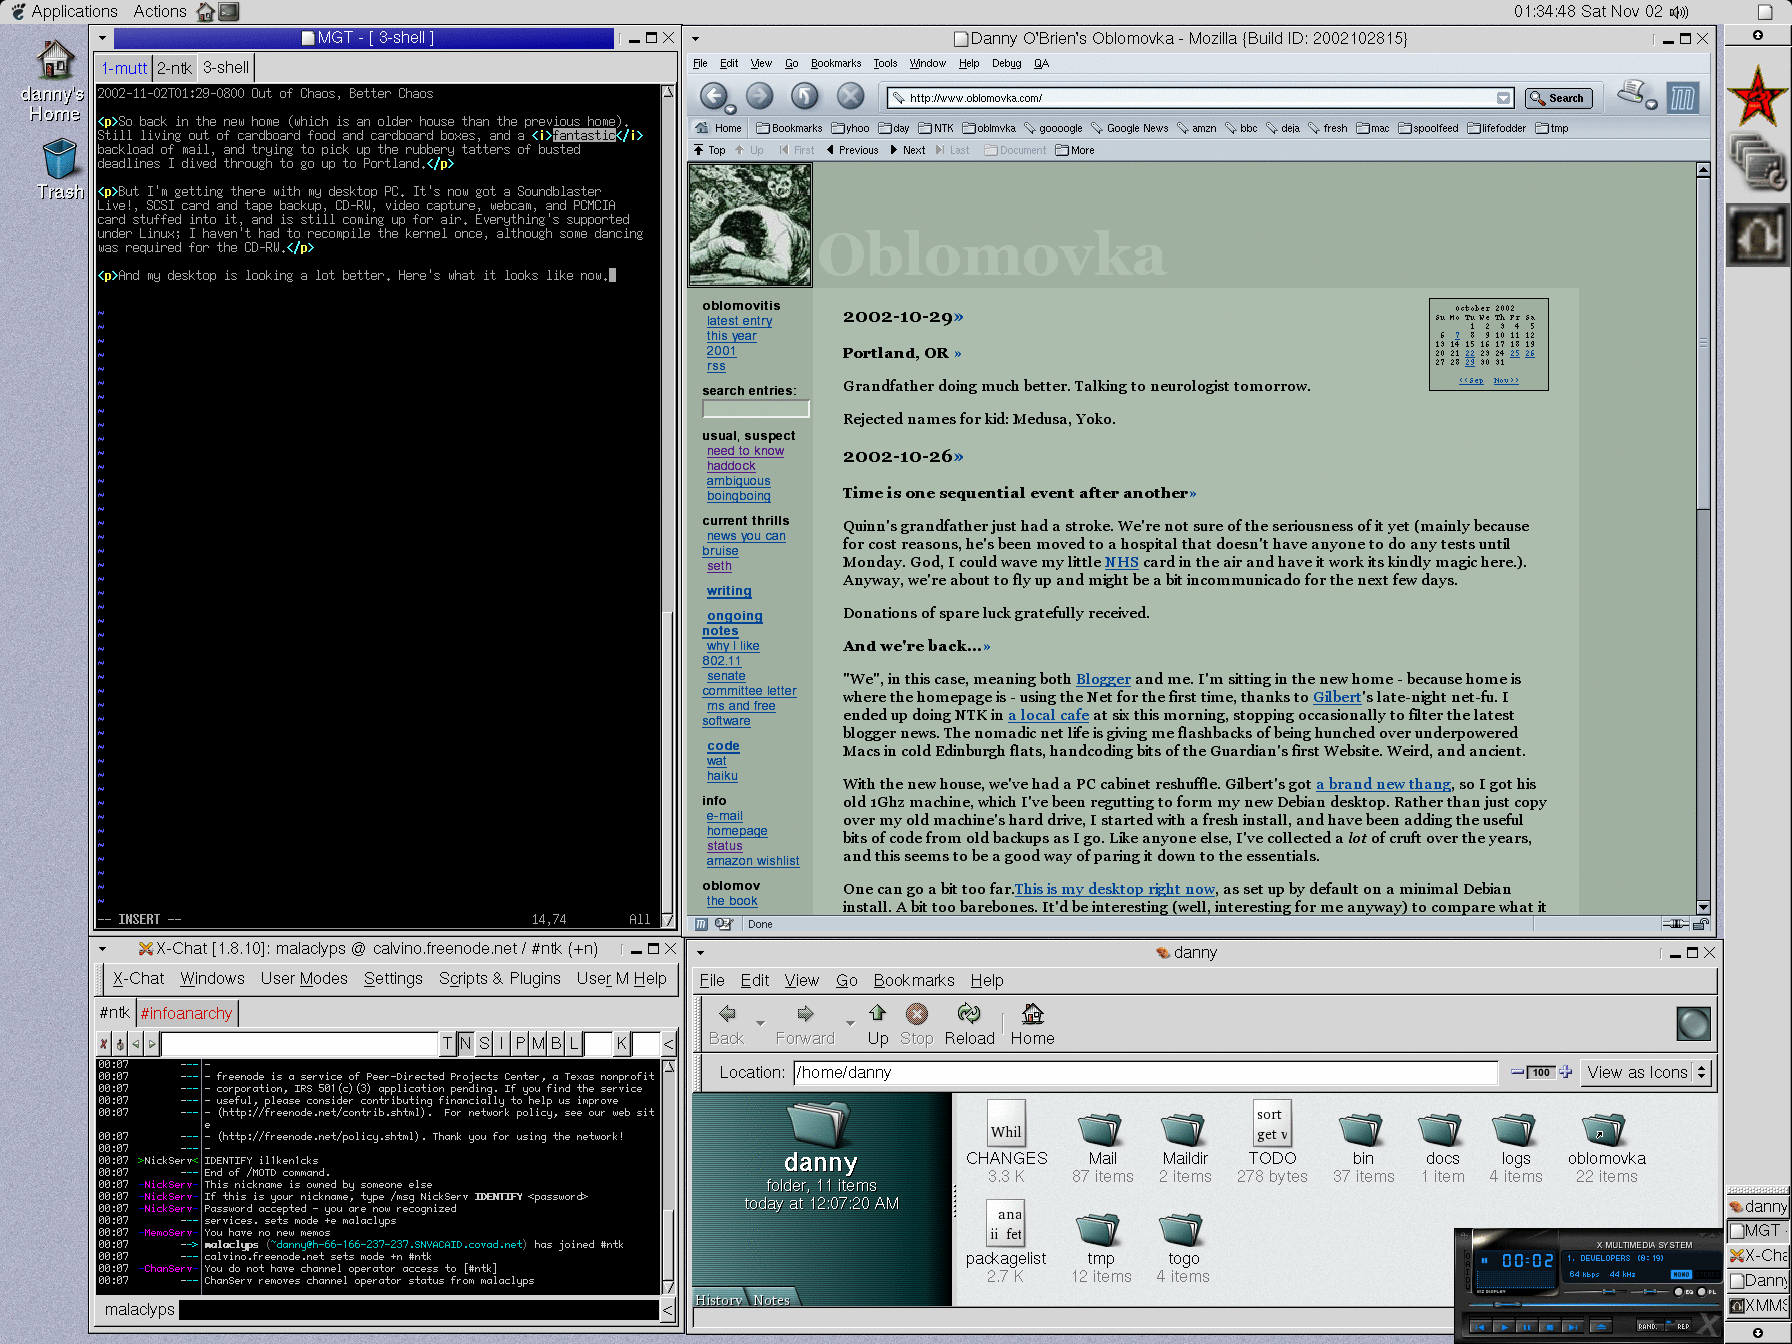The width and height of the screenshot is (1792, 1344).
Task: Click the XMMS previous track button
Action: pos(1480,1327)
